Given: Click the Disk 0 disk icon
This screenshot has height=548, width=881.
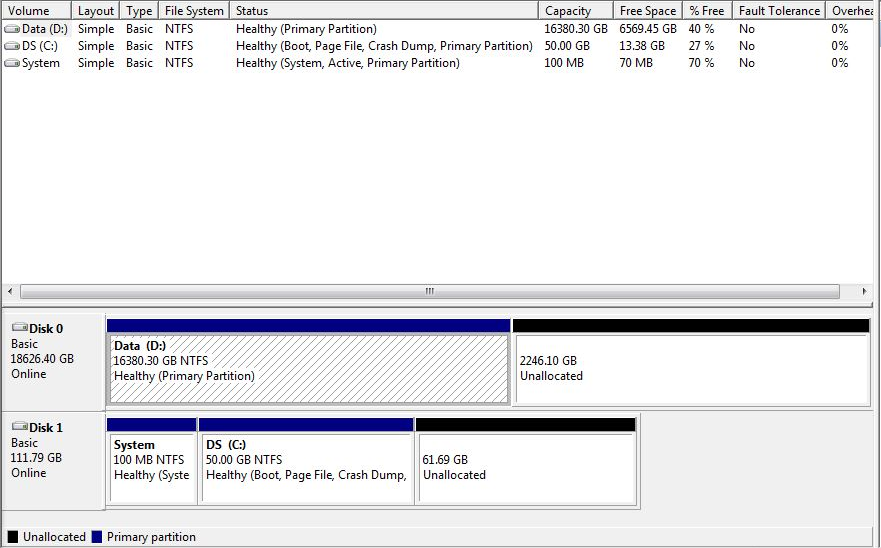Looking at the screenshot, I should [19, 328].
